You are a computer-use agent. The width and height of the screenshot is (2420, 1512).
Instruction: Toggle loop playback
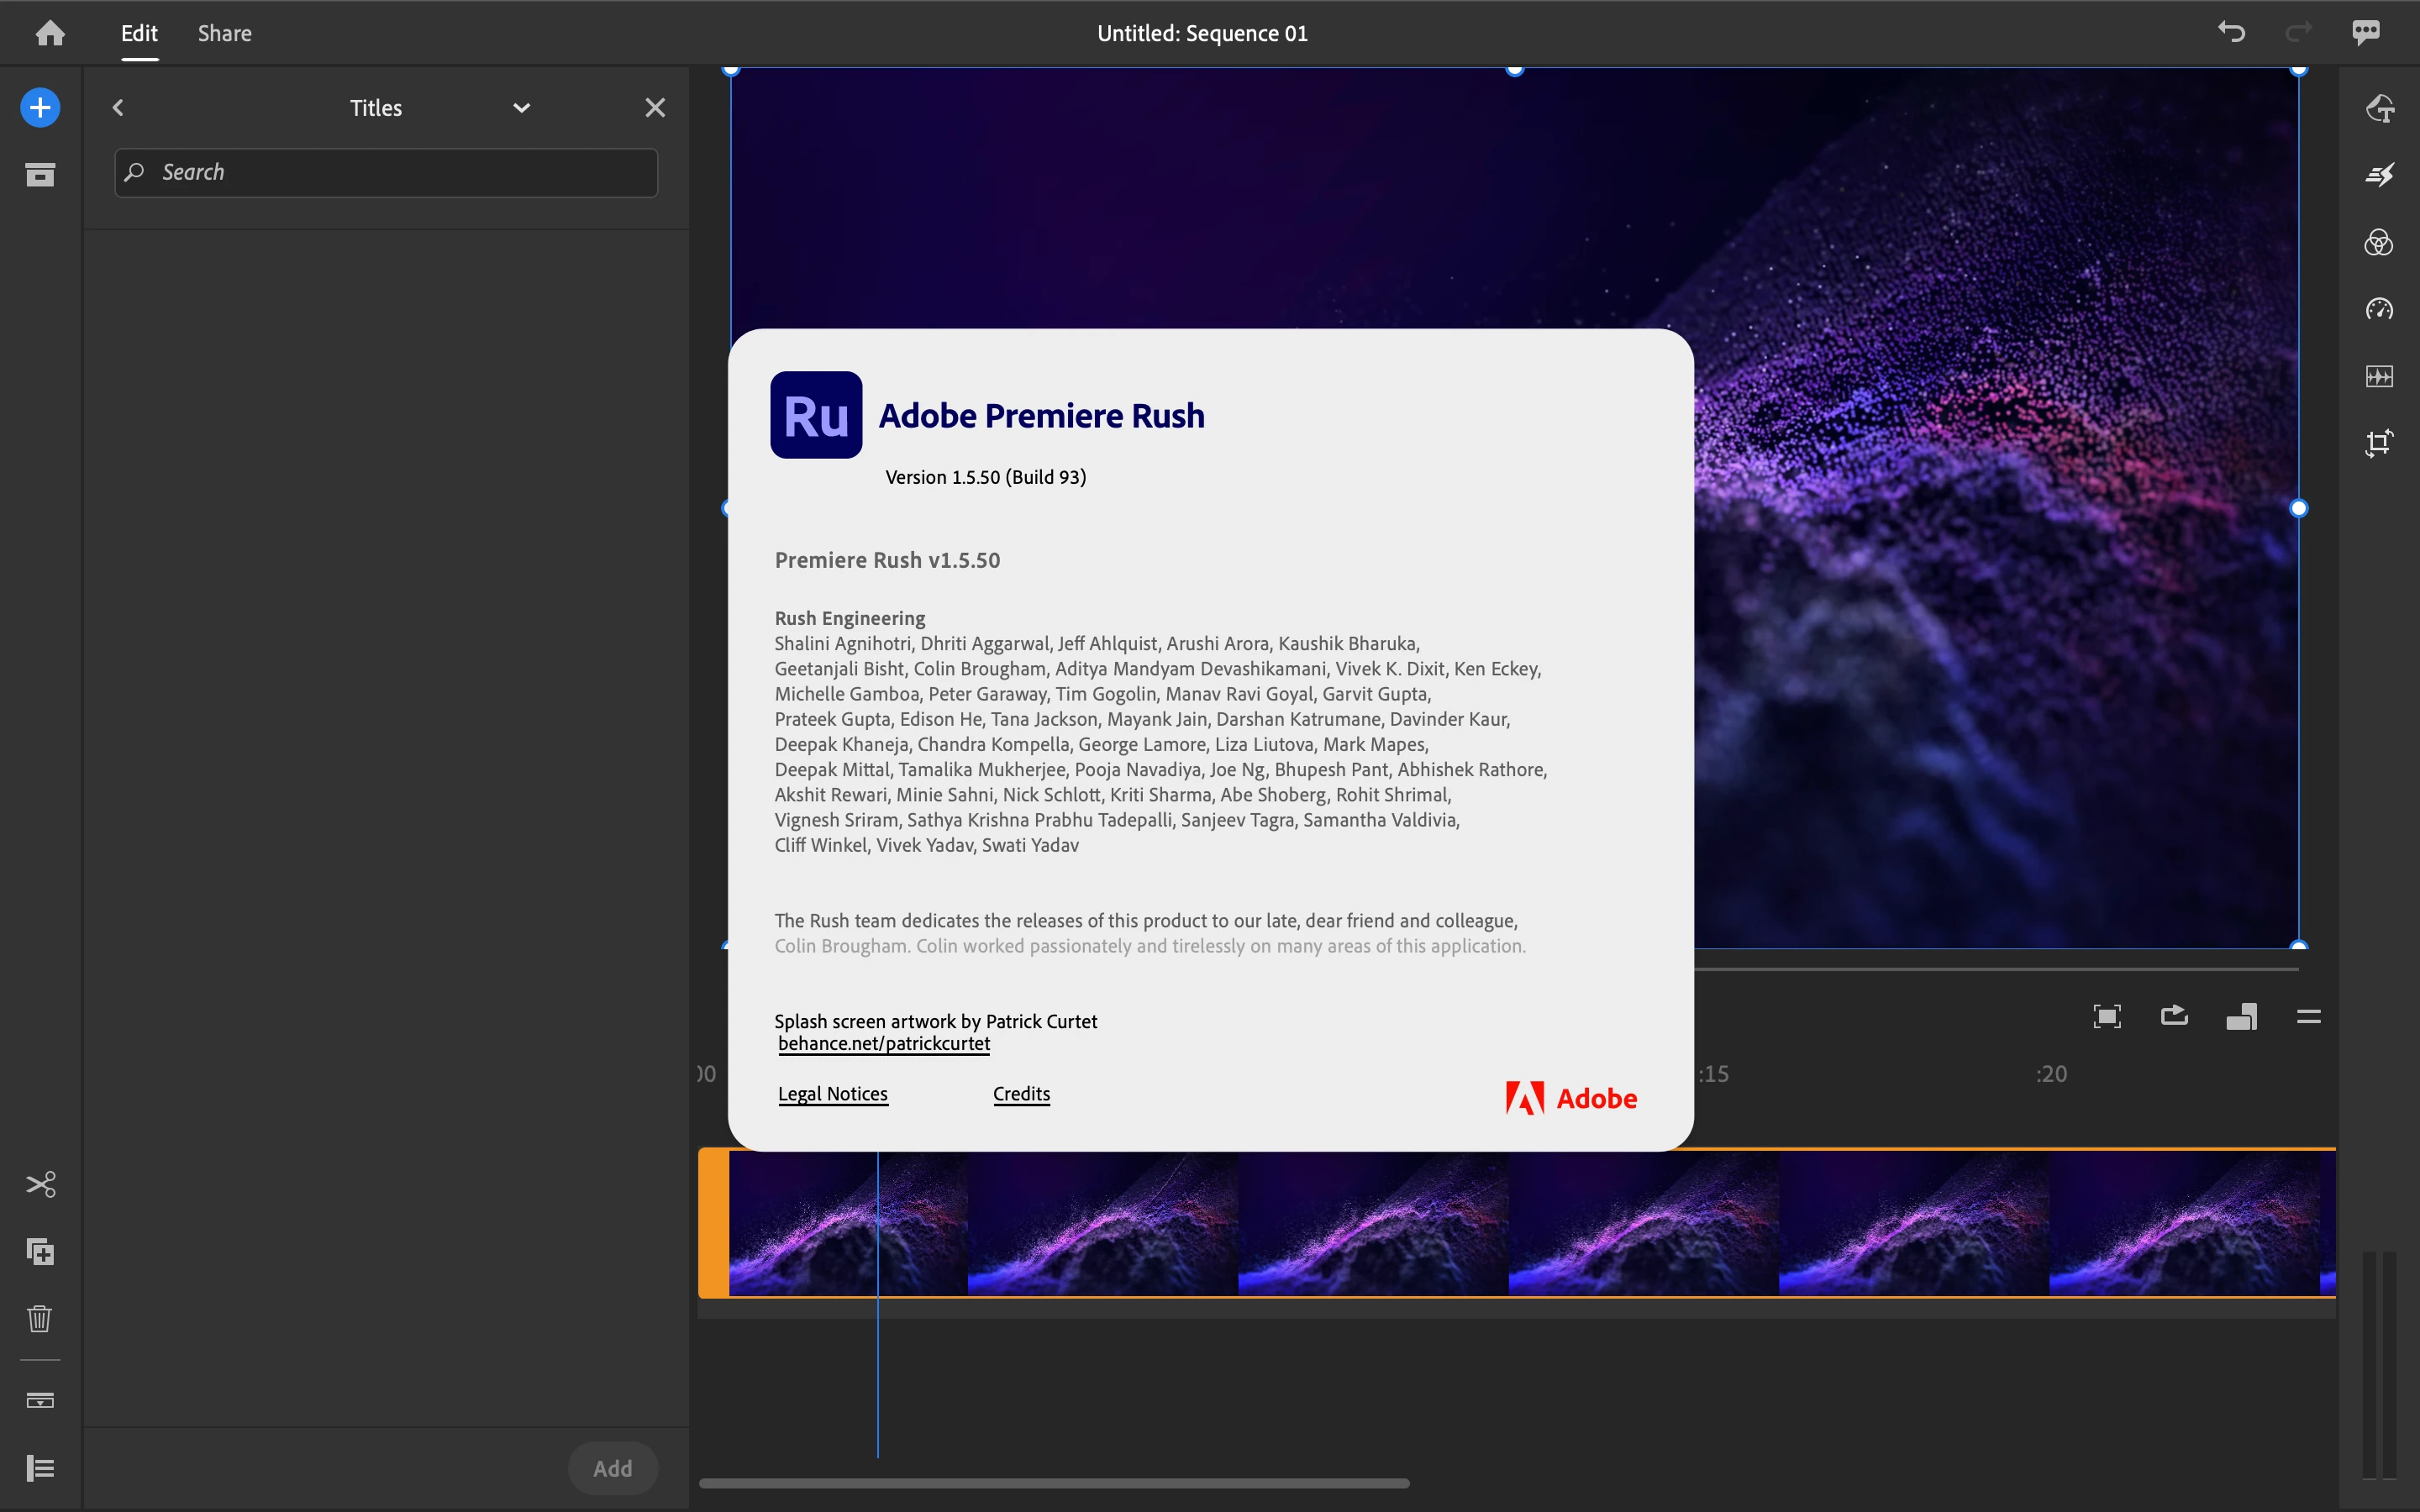point(2174,1017)
